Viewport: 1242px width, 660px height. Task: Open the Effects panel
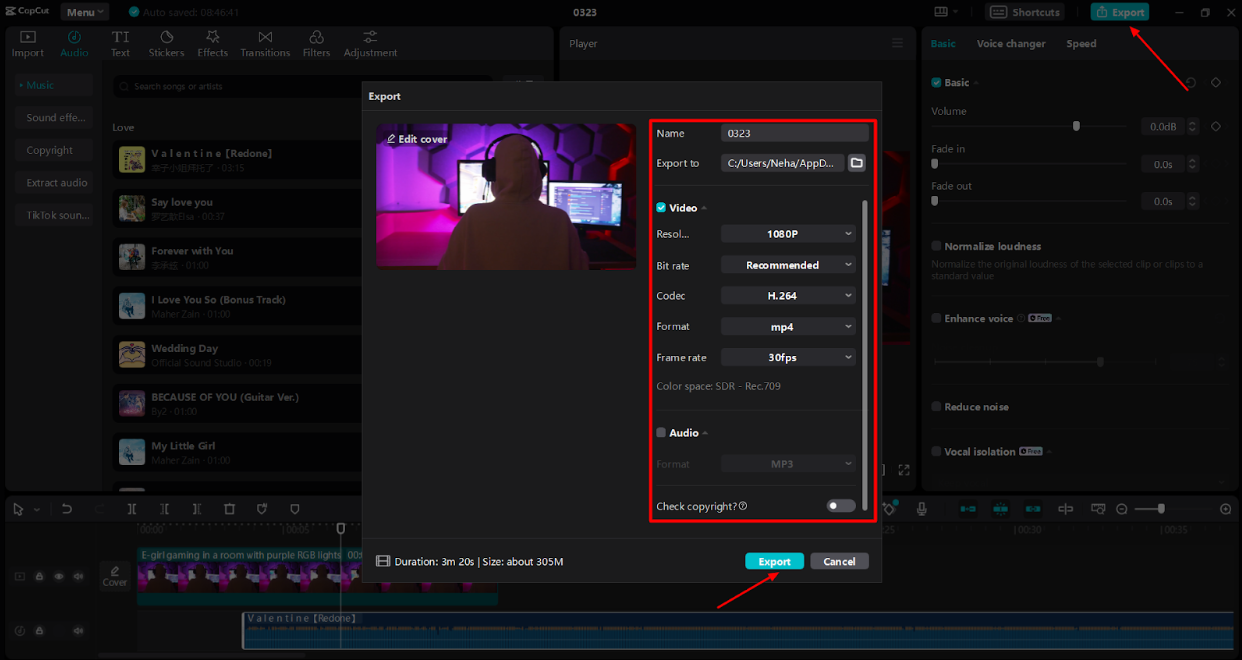[212, 44]
